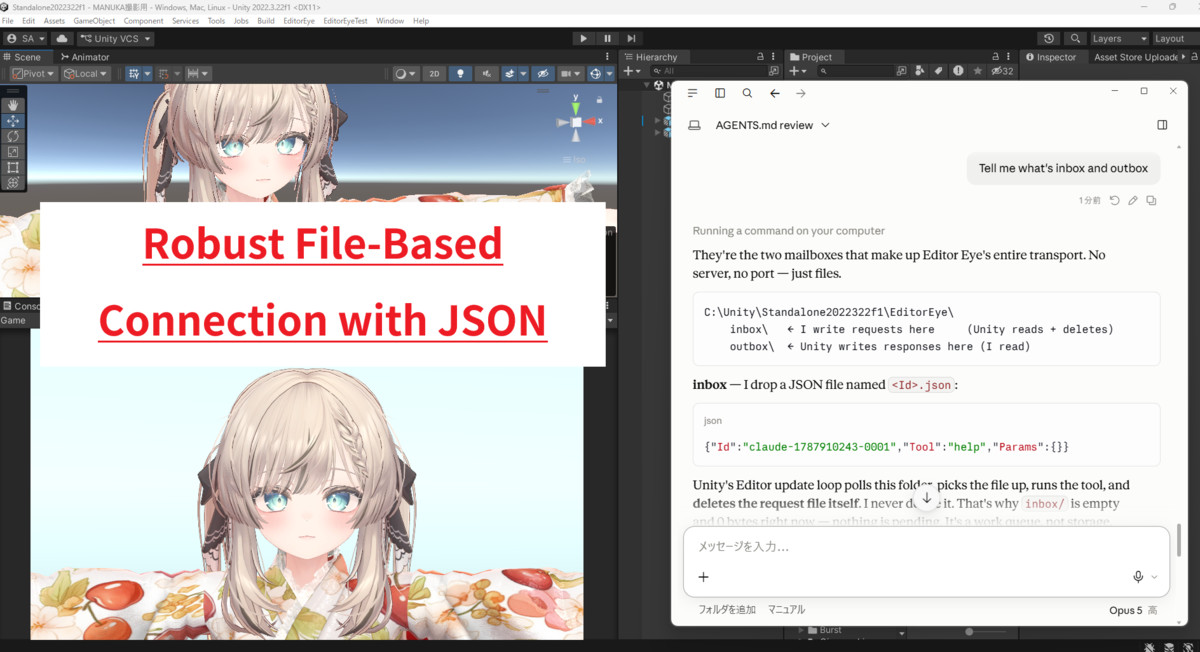Open Undo History in Unity toolbar
Viewport: 1200px width, 652px height.
pos(1048,38)
